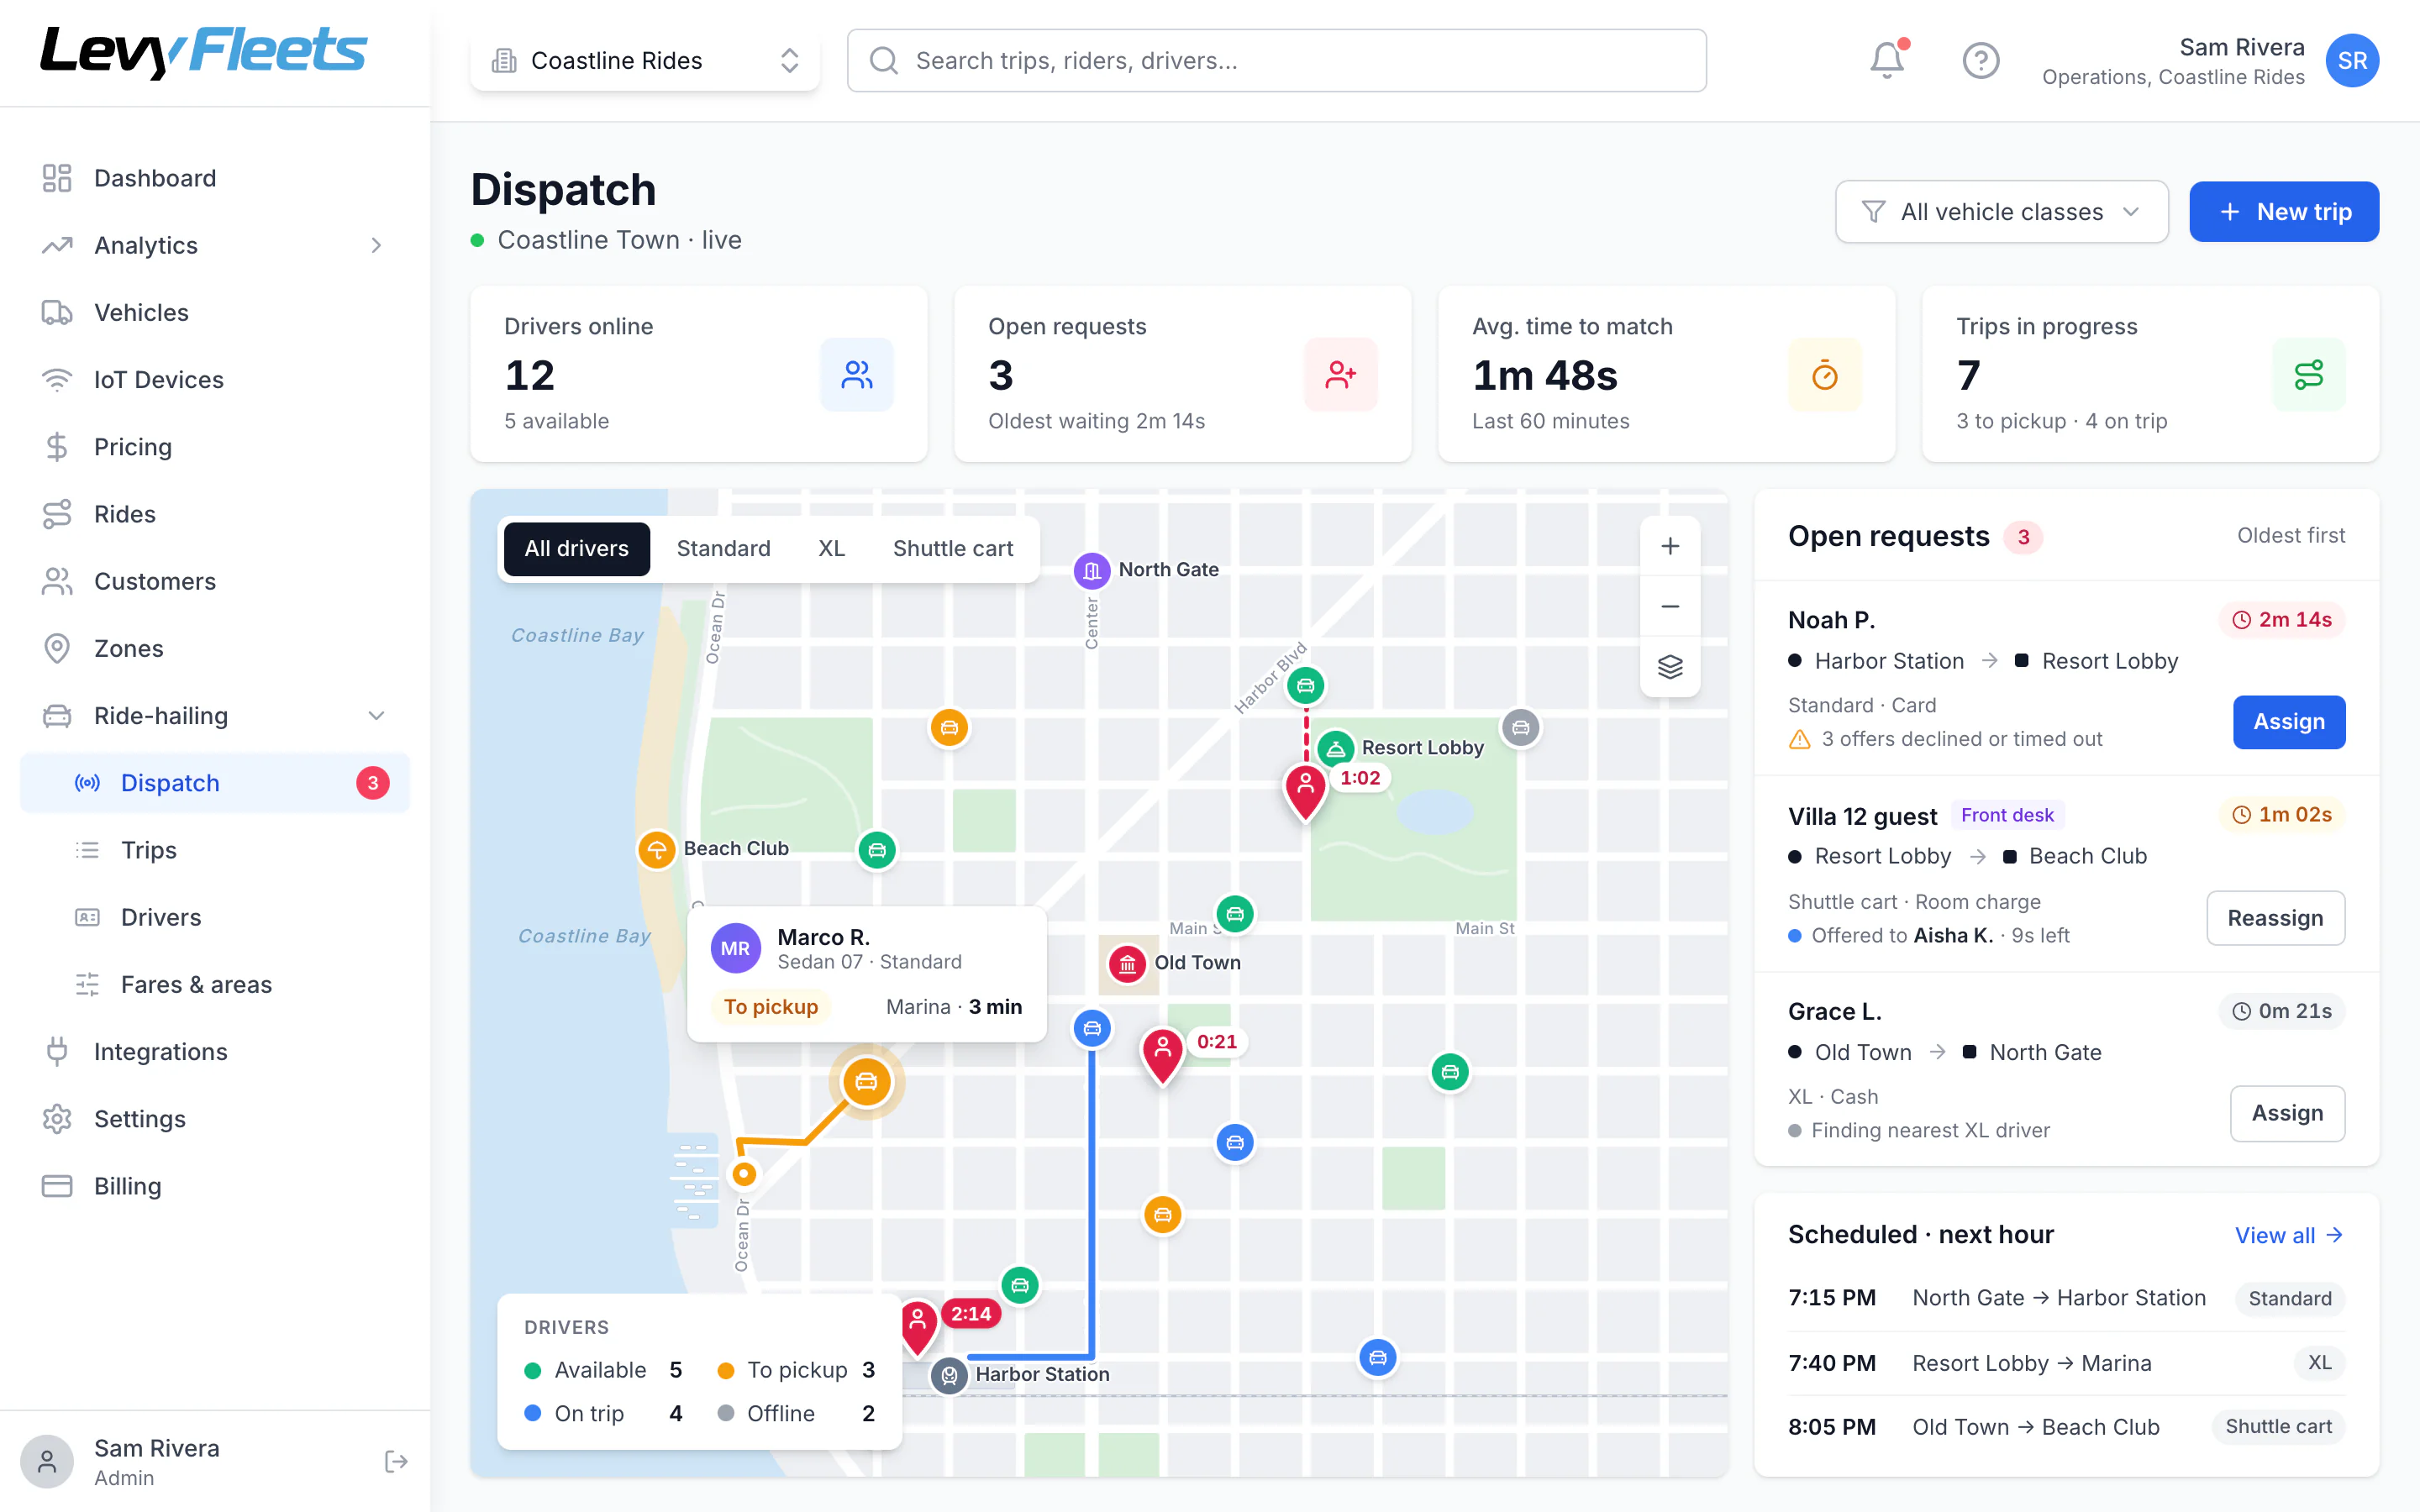Select the Beach Club map marker

coord(656,849)
